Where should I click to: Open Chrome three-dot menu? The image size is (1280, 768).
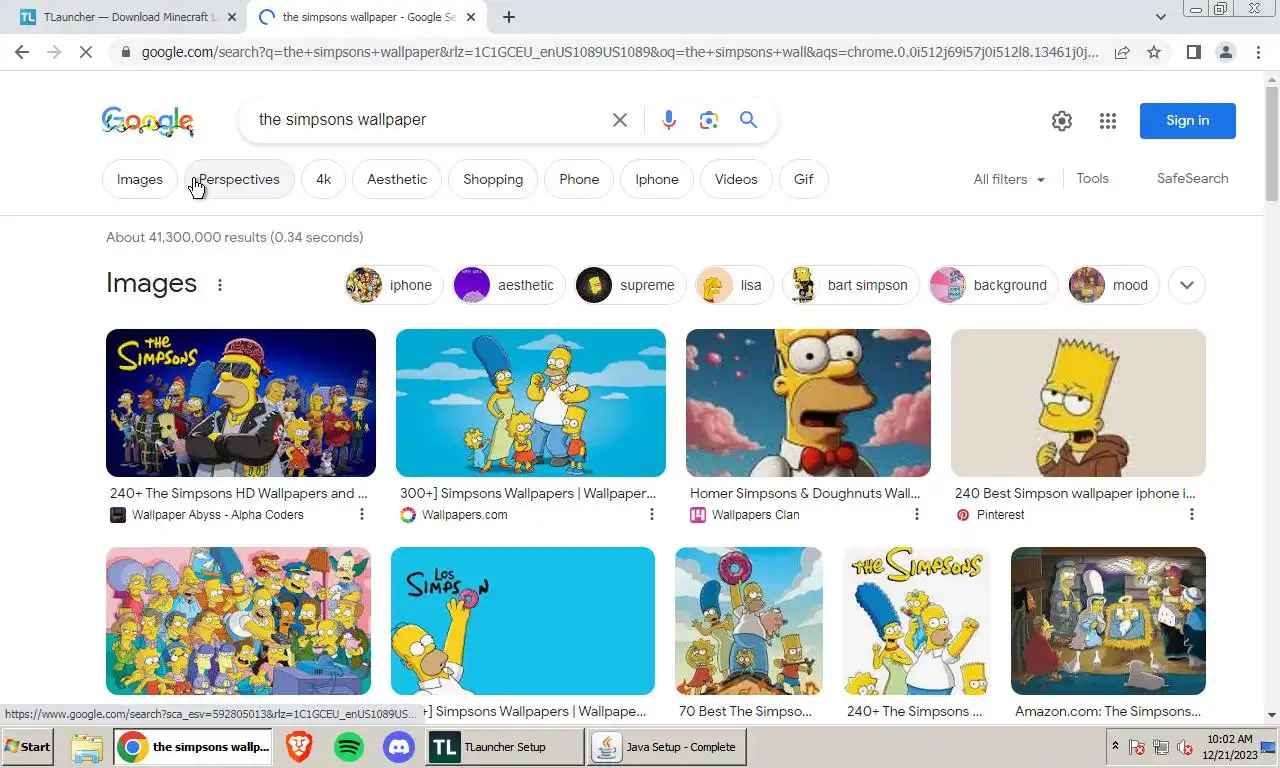pos(1258,52)
